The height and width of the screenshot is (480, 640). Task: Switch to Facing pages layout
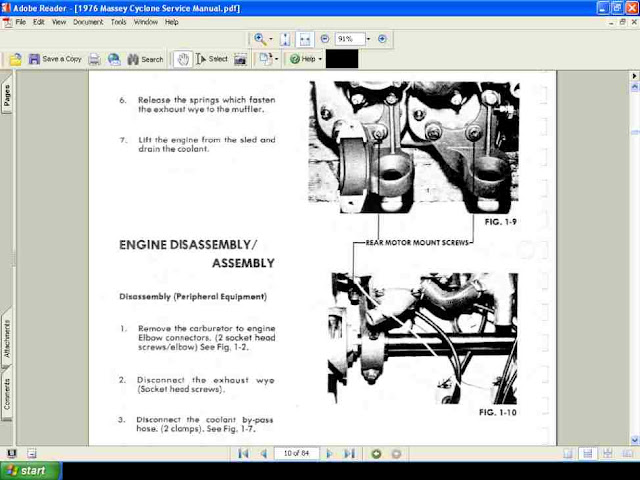click(x=627, y=453)
